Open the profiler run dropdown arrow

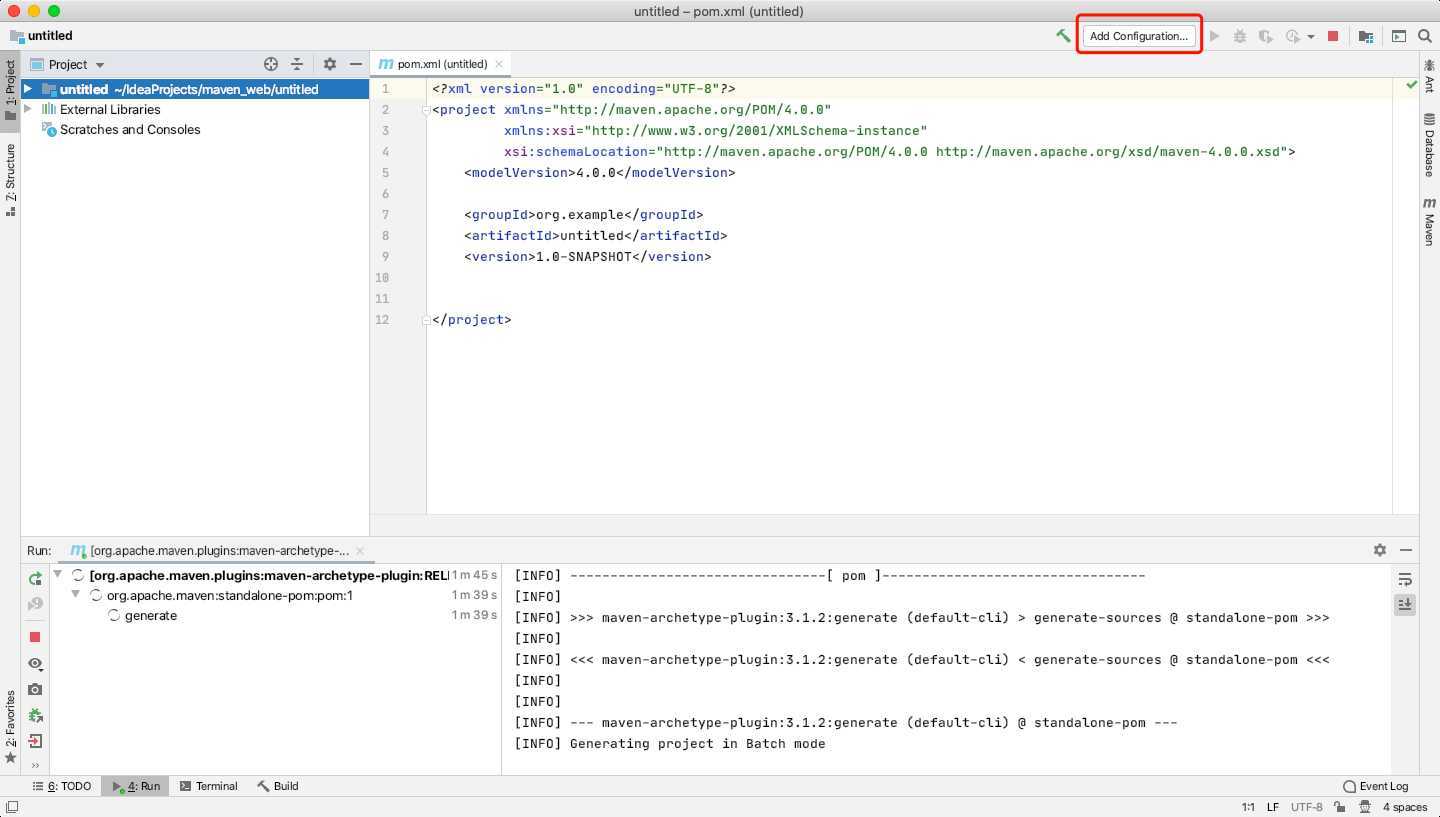(1311, 37)
